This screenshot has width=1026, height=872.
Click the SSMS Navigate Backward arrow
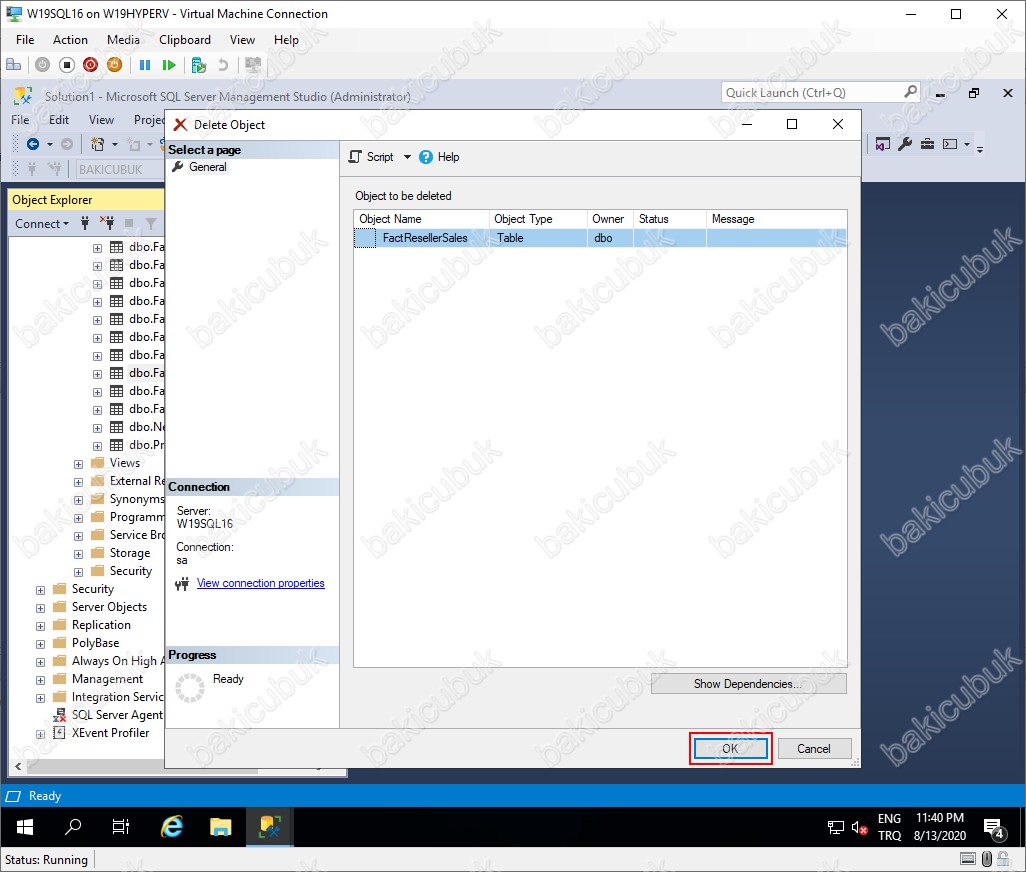tap(33, 144)
